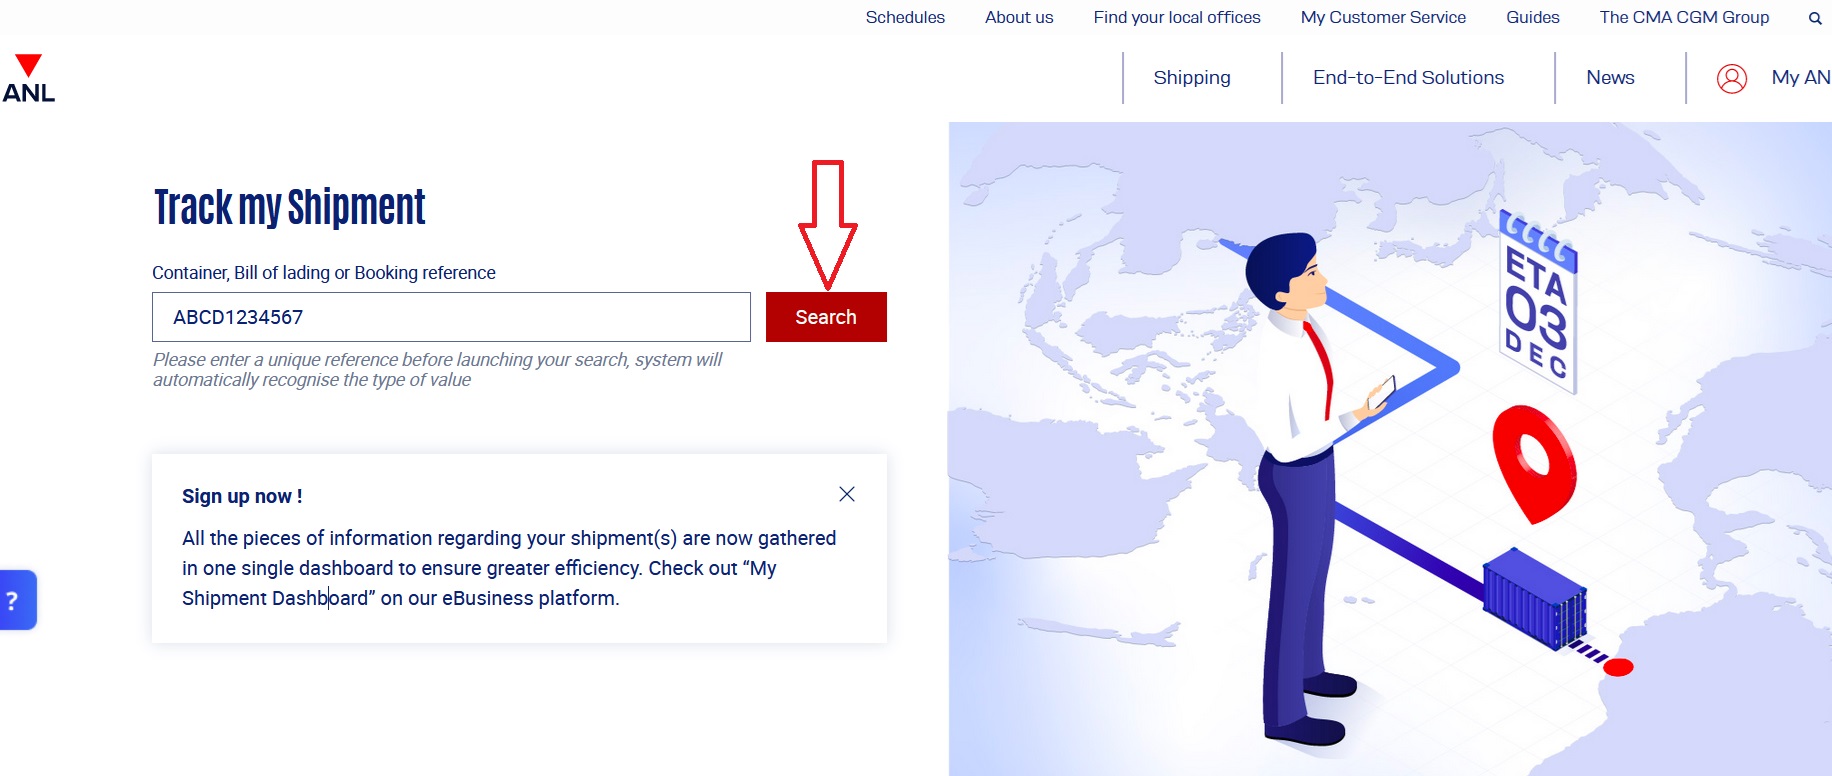Open the About us link
Viewport: 1832px width, 776px height.
pyautogui.click(x=1019, y=17)
